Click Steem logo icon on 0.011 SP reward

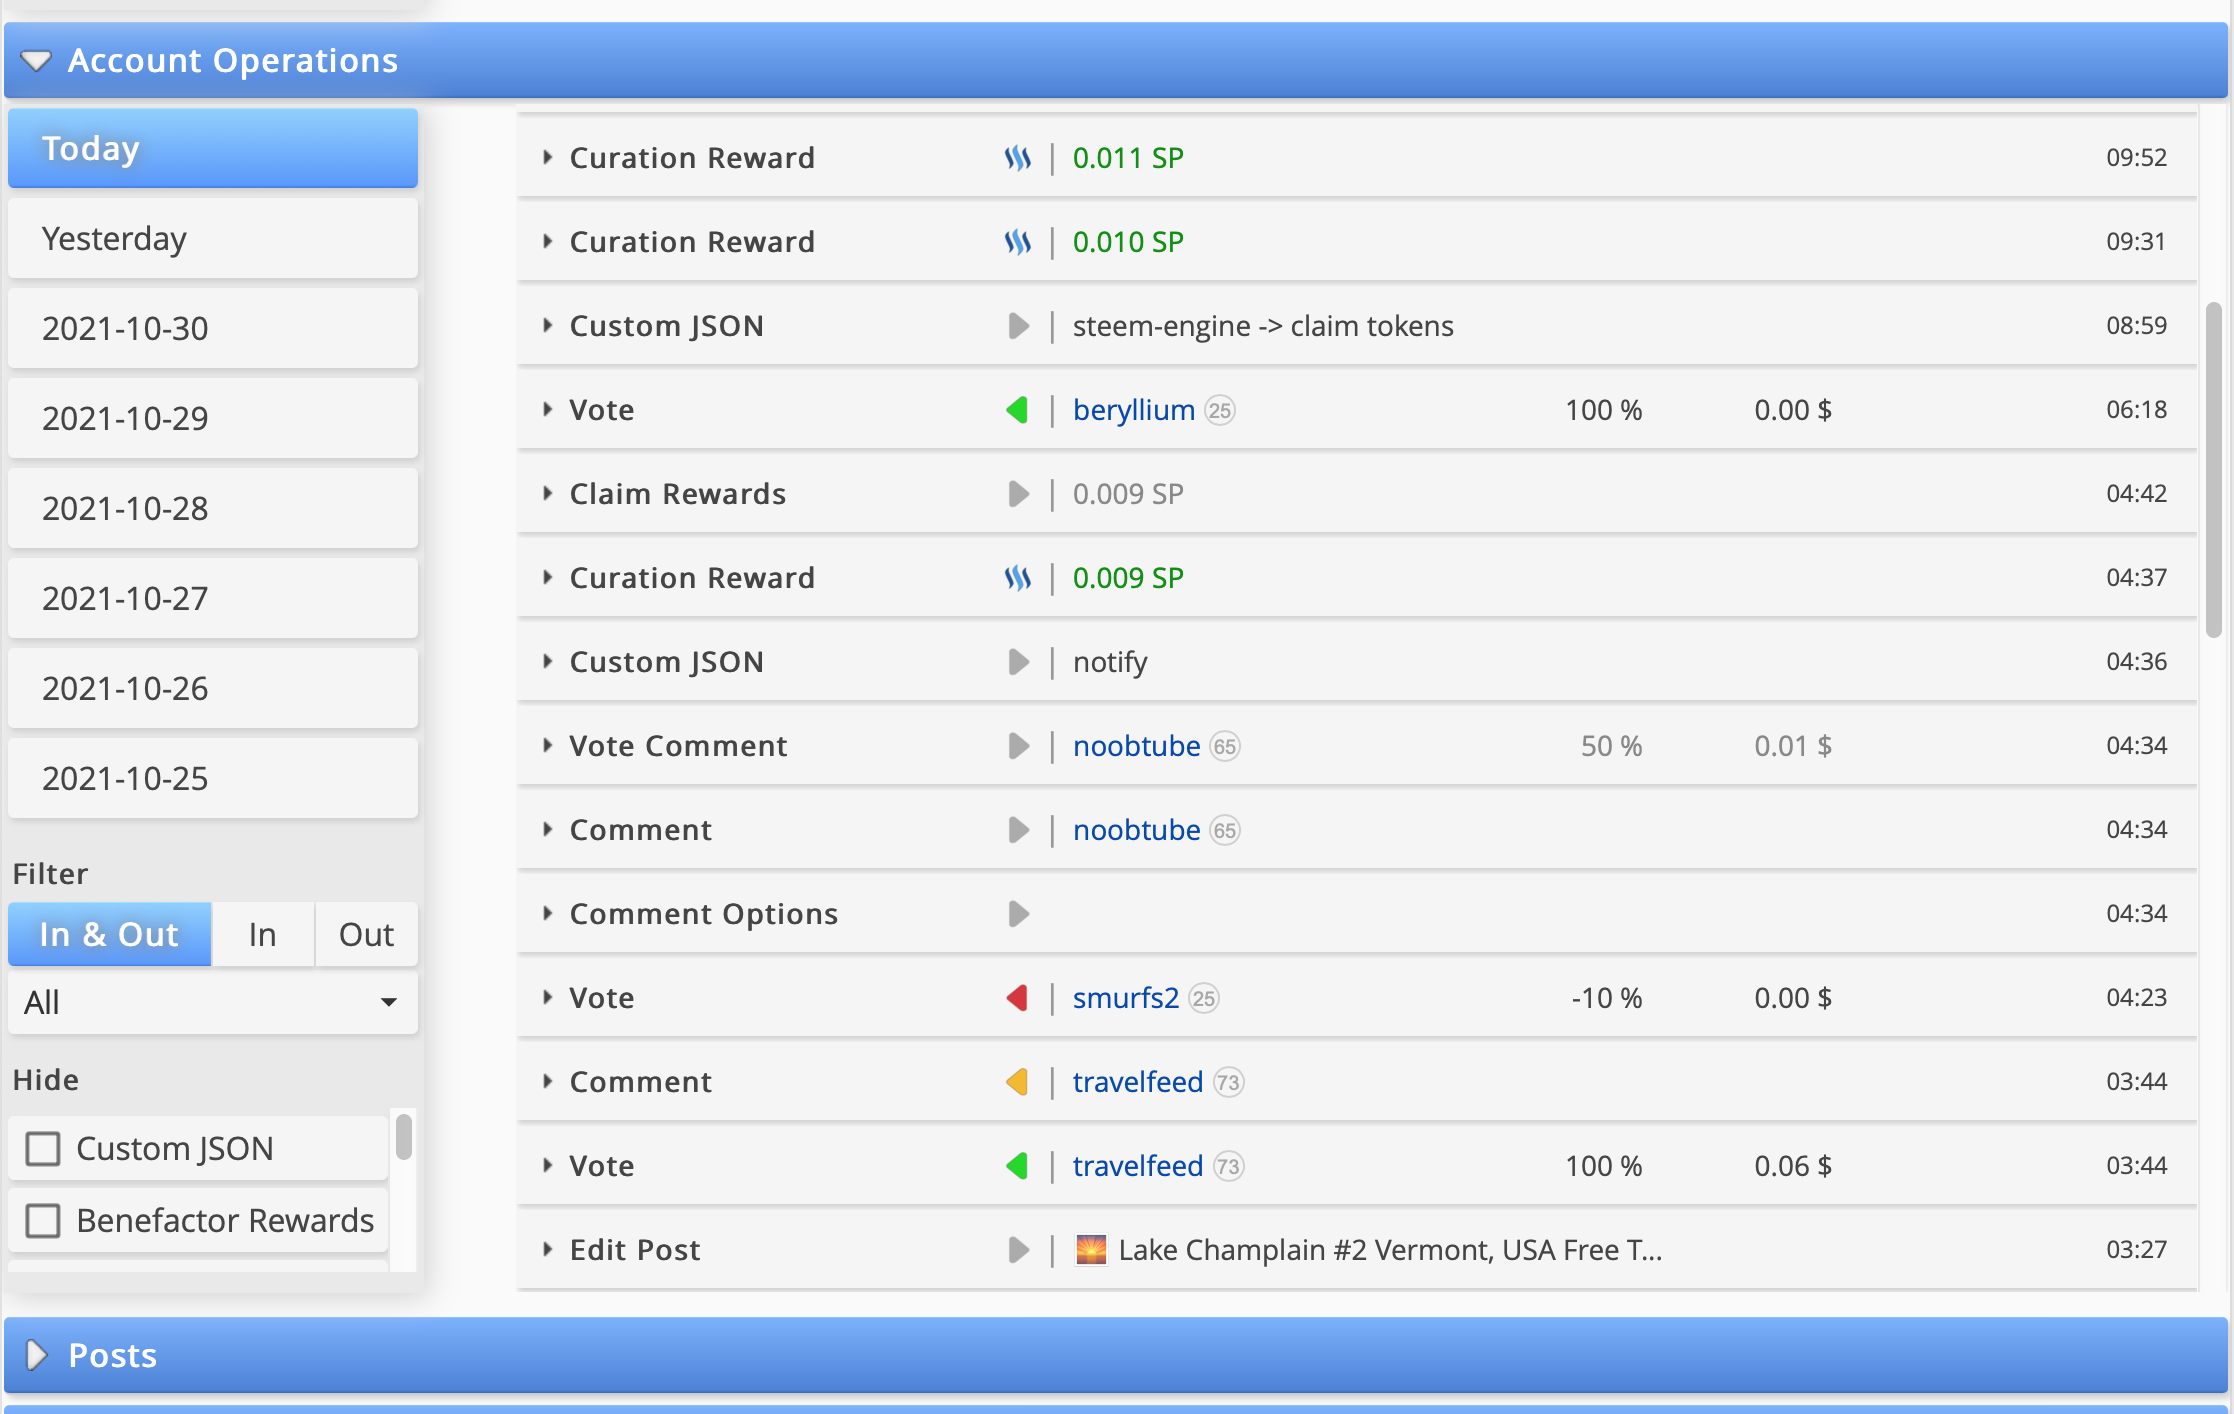(1017, 158)
